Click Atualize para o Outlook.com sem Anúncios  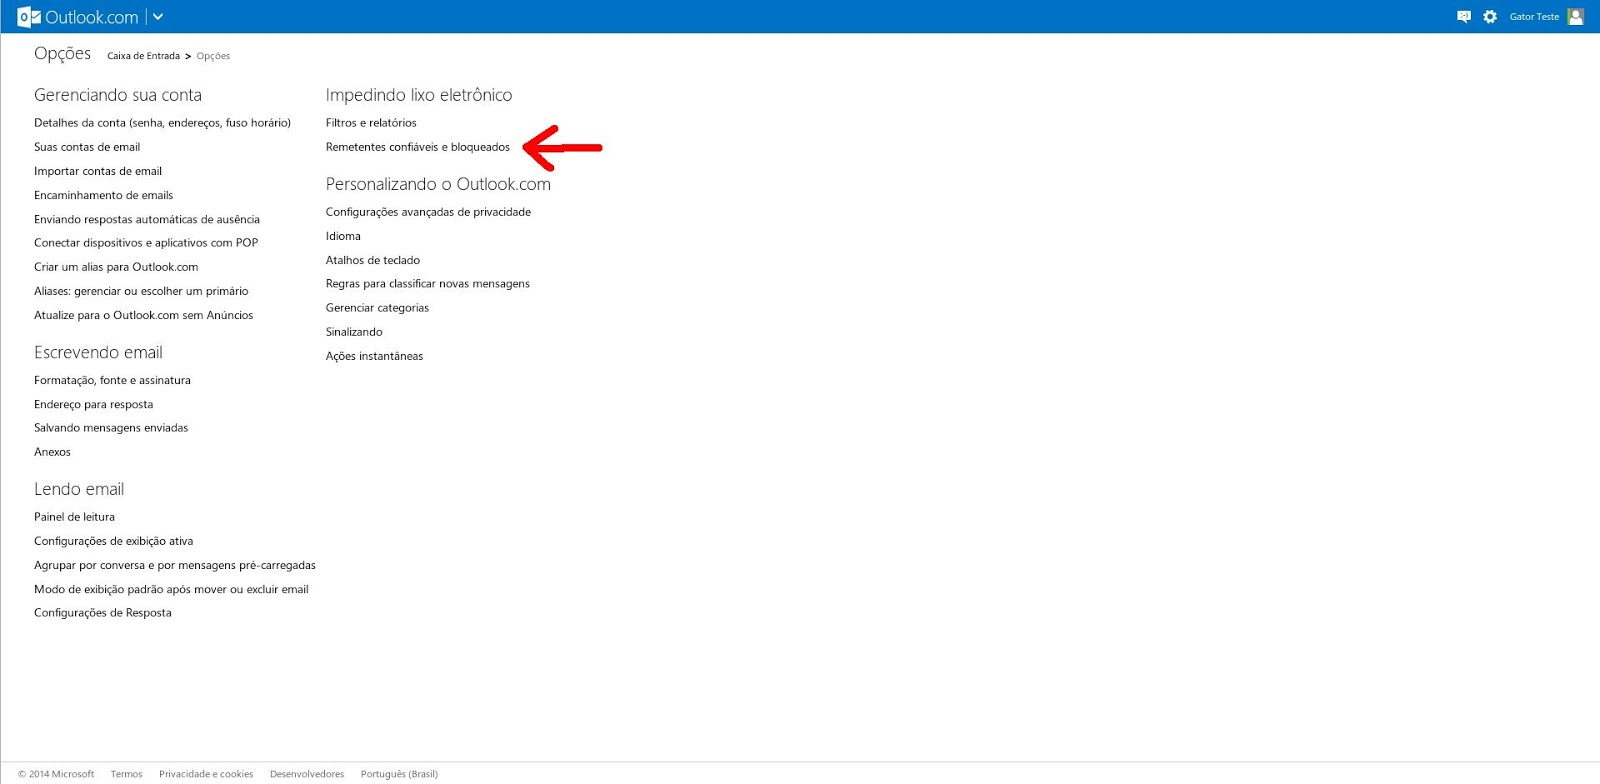144,315
